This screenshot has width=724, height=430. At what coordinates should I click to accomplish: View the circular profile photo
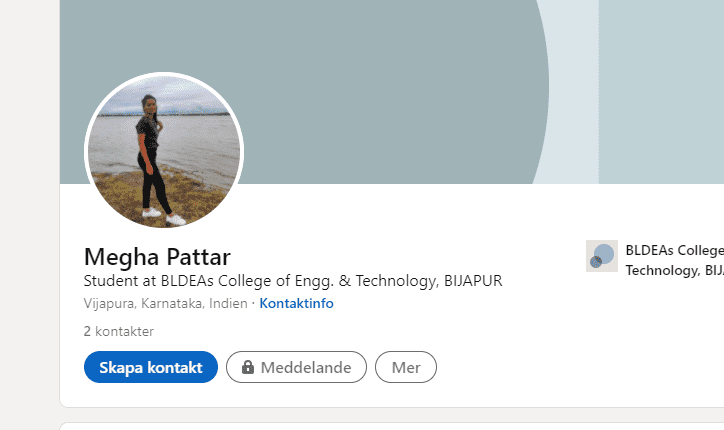(164, 151)
